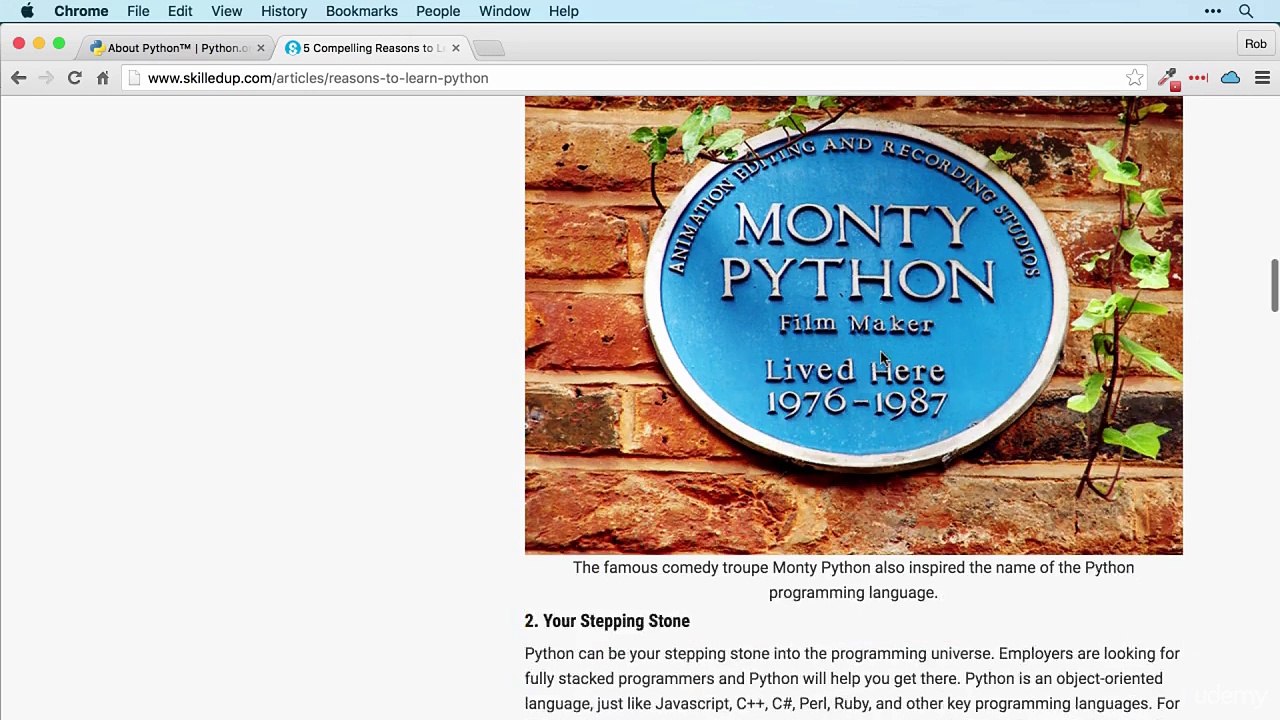Open the Window menu
The image size is (1280, 720).
504,11
